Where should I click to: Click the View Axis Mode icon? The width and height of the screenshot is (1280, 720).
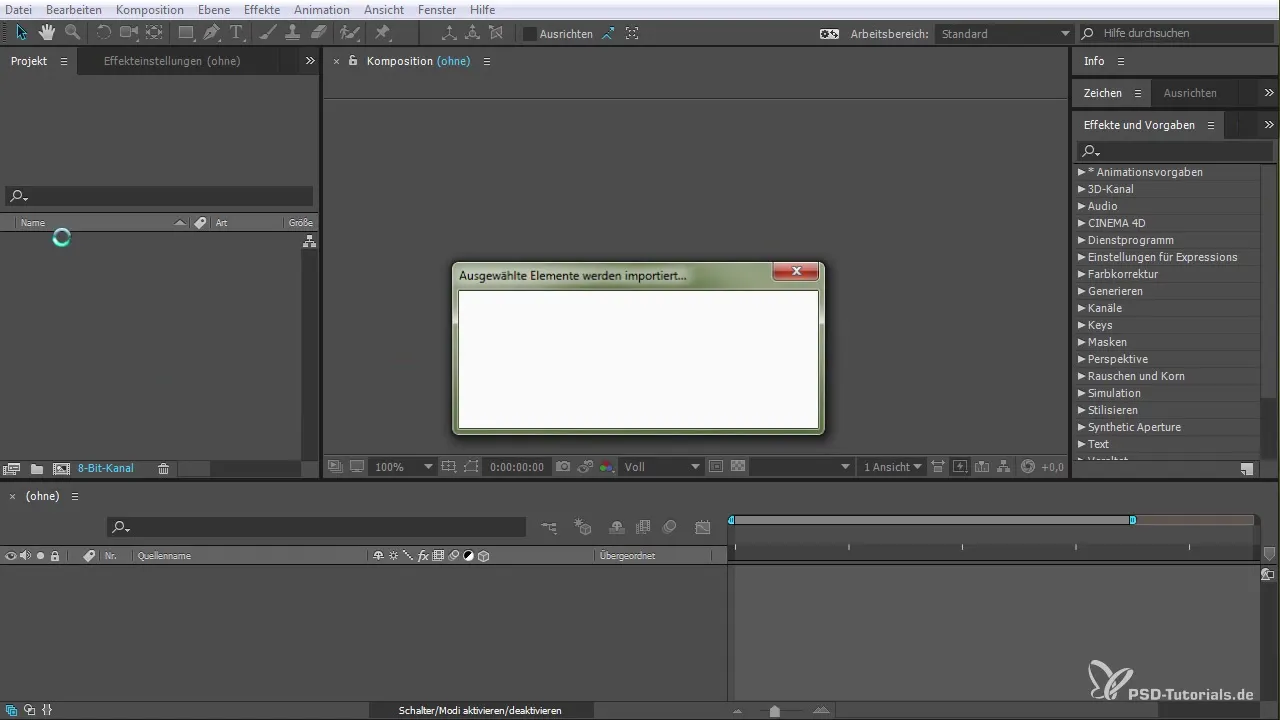click(x=496, y=33)
